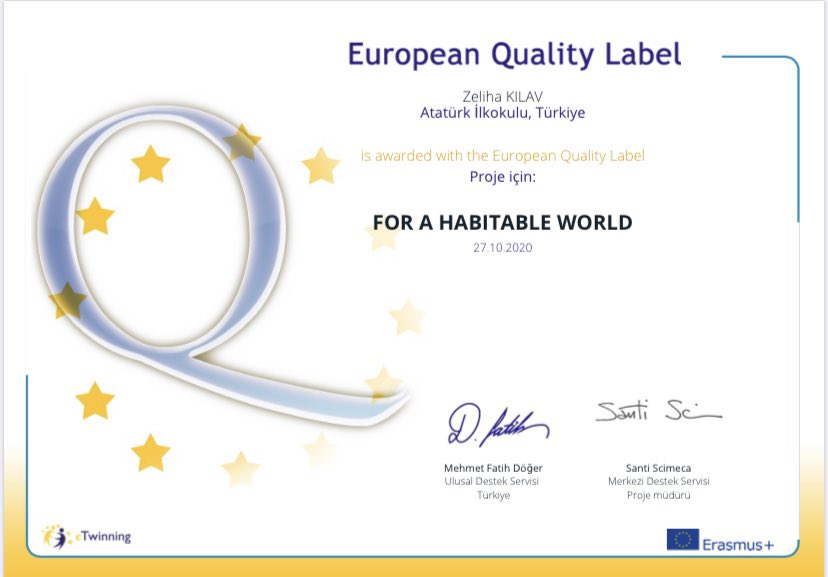Click the 'European Quality Label' title

point(514,55)
